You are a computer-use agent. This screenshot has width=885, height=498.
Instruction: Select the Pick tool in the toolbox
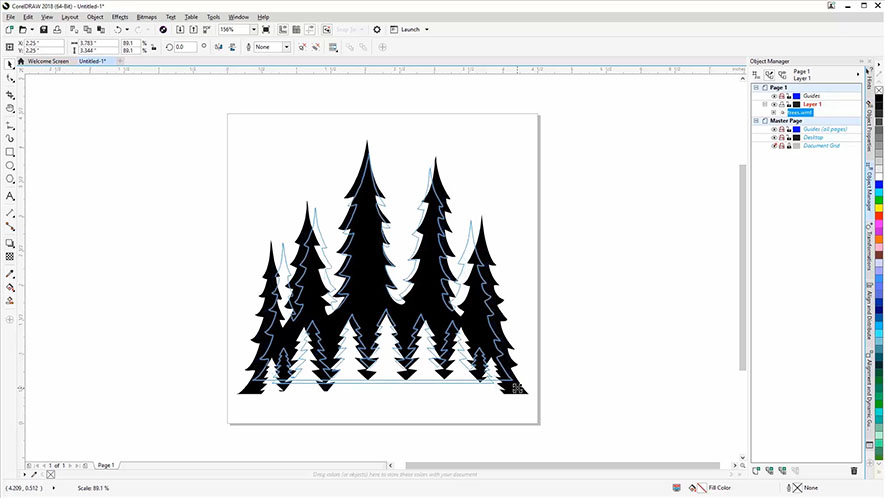pos(10,64)
